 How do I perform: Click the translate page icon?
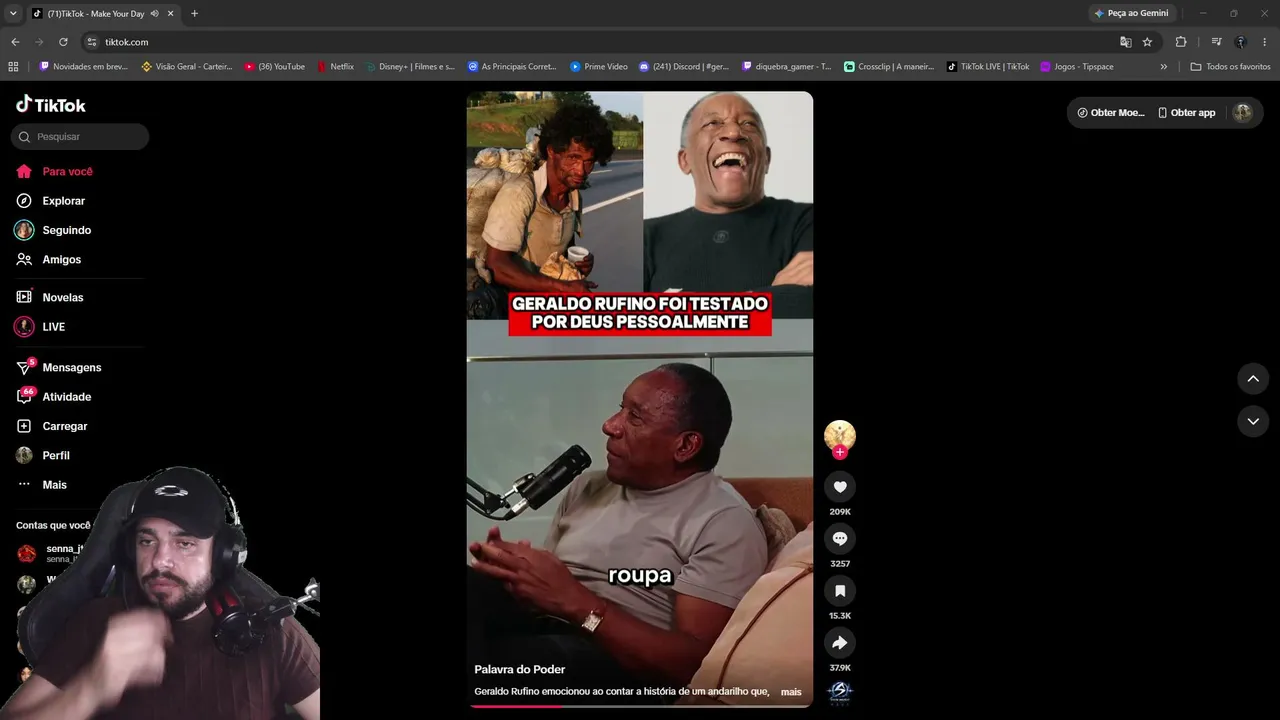(1126, 42)
